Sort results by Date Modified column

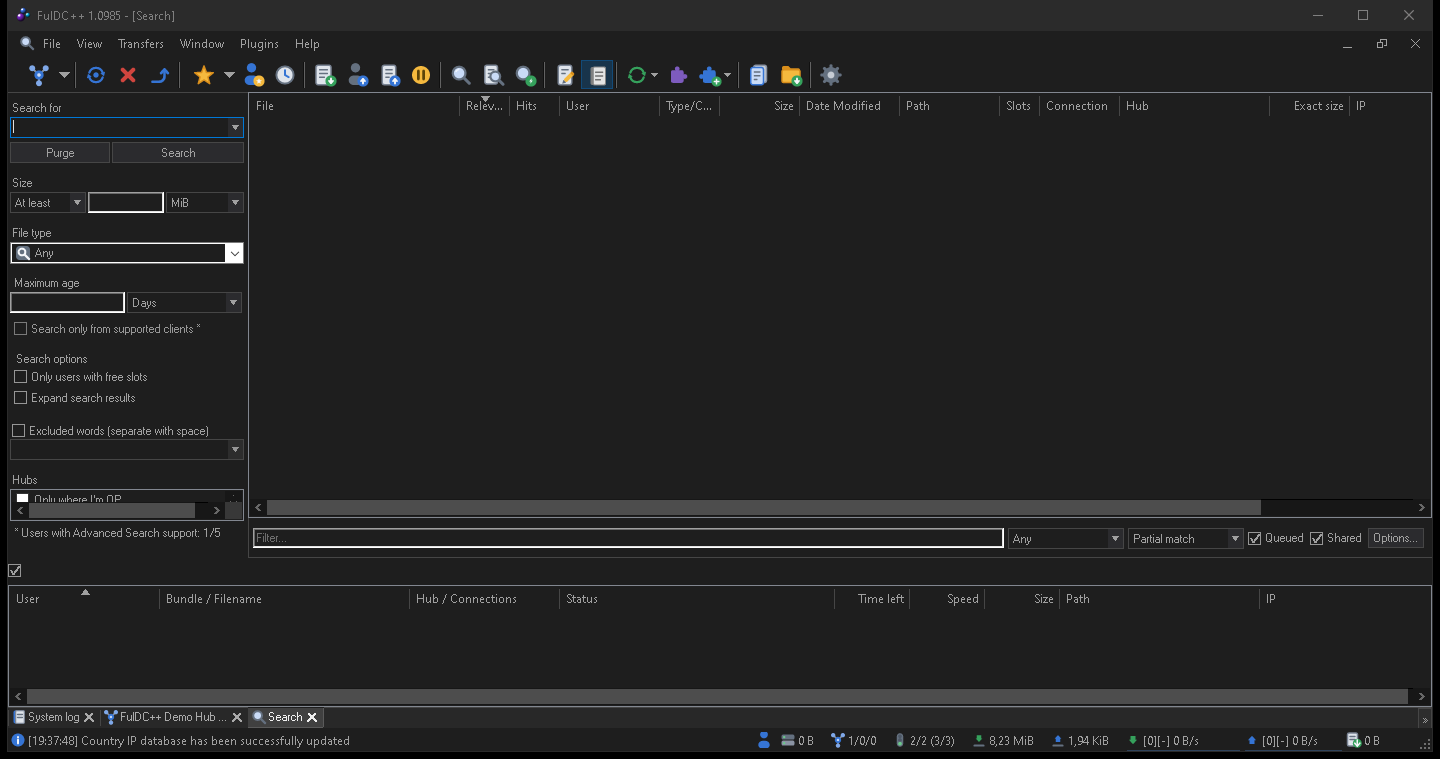pyautogui.click(x=849, y=106)
